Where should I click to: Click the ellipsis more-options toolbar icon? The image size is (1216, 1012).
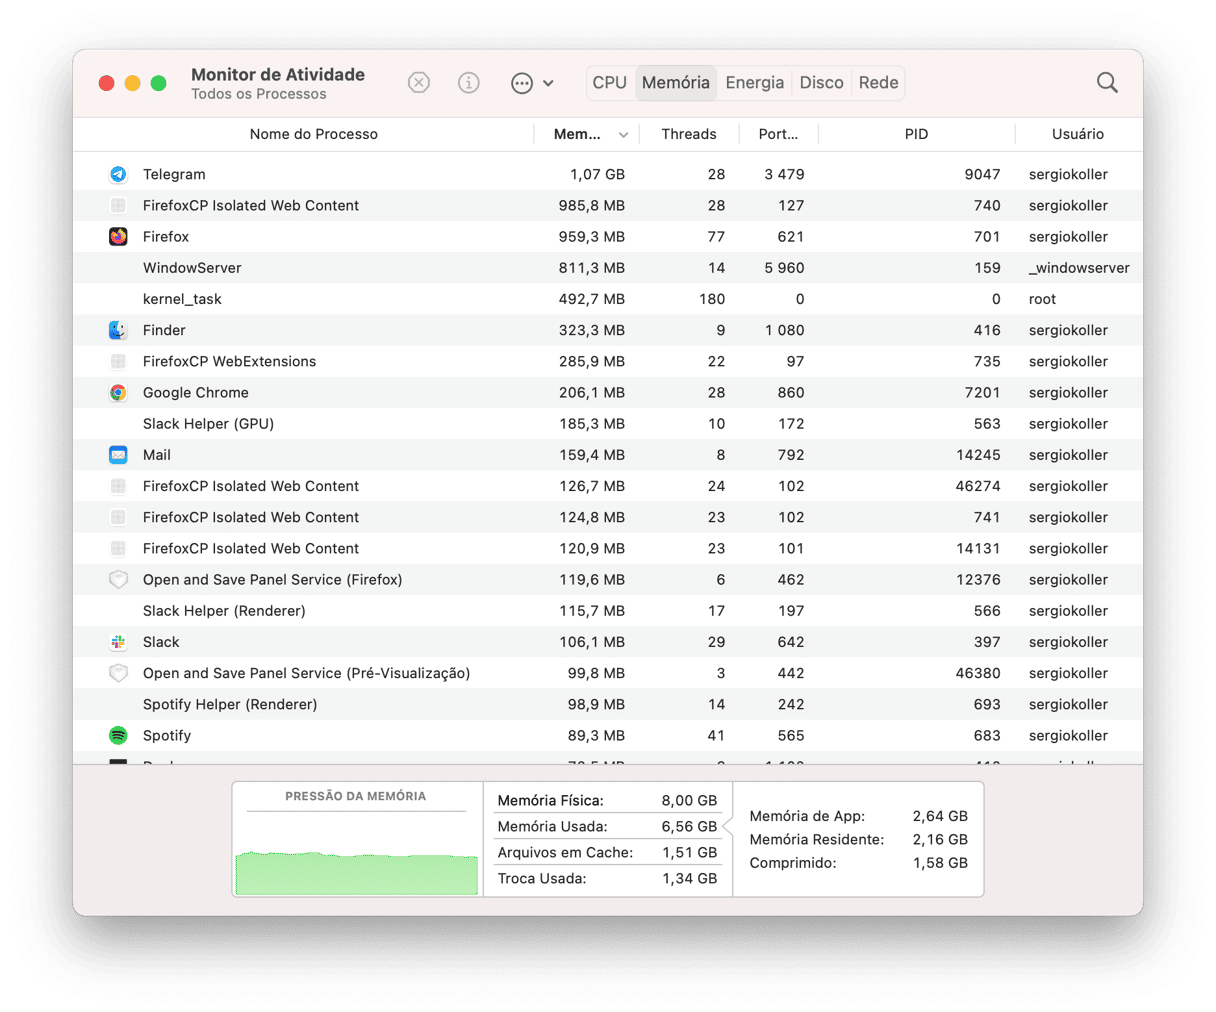(522, 83)
